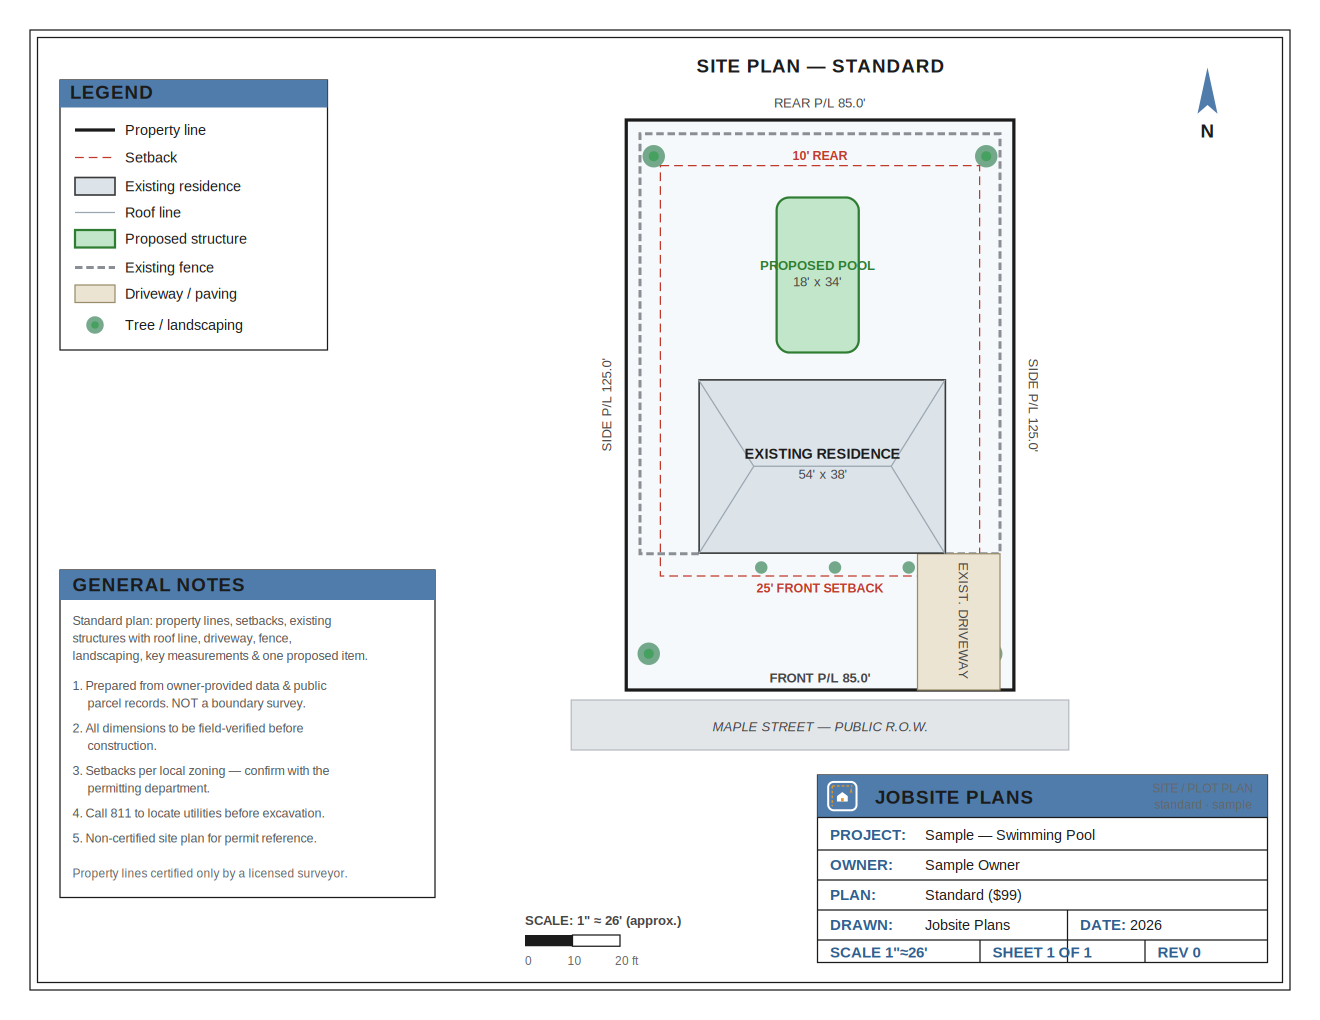The image size is (1320, 1020).
Task: Click the GENERAL NOTES header
Action: click(x=248, y=585)
